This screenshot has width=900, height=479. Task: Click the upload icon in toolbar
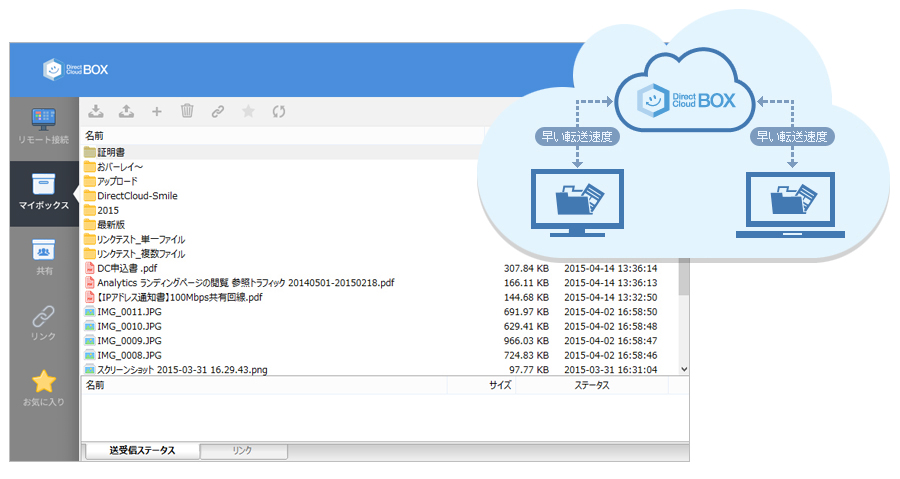(126, 111)
